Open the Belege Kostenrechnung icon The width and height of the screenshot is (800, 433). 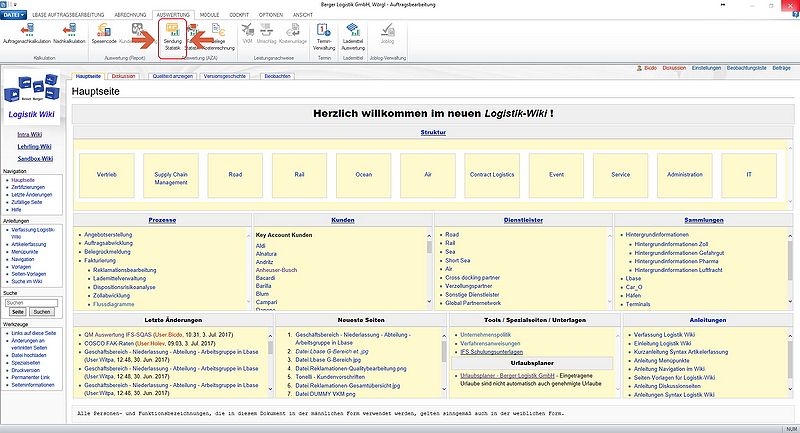tap(218, 37)
